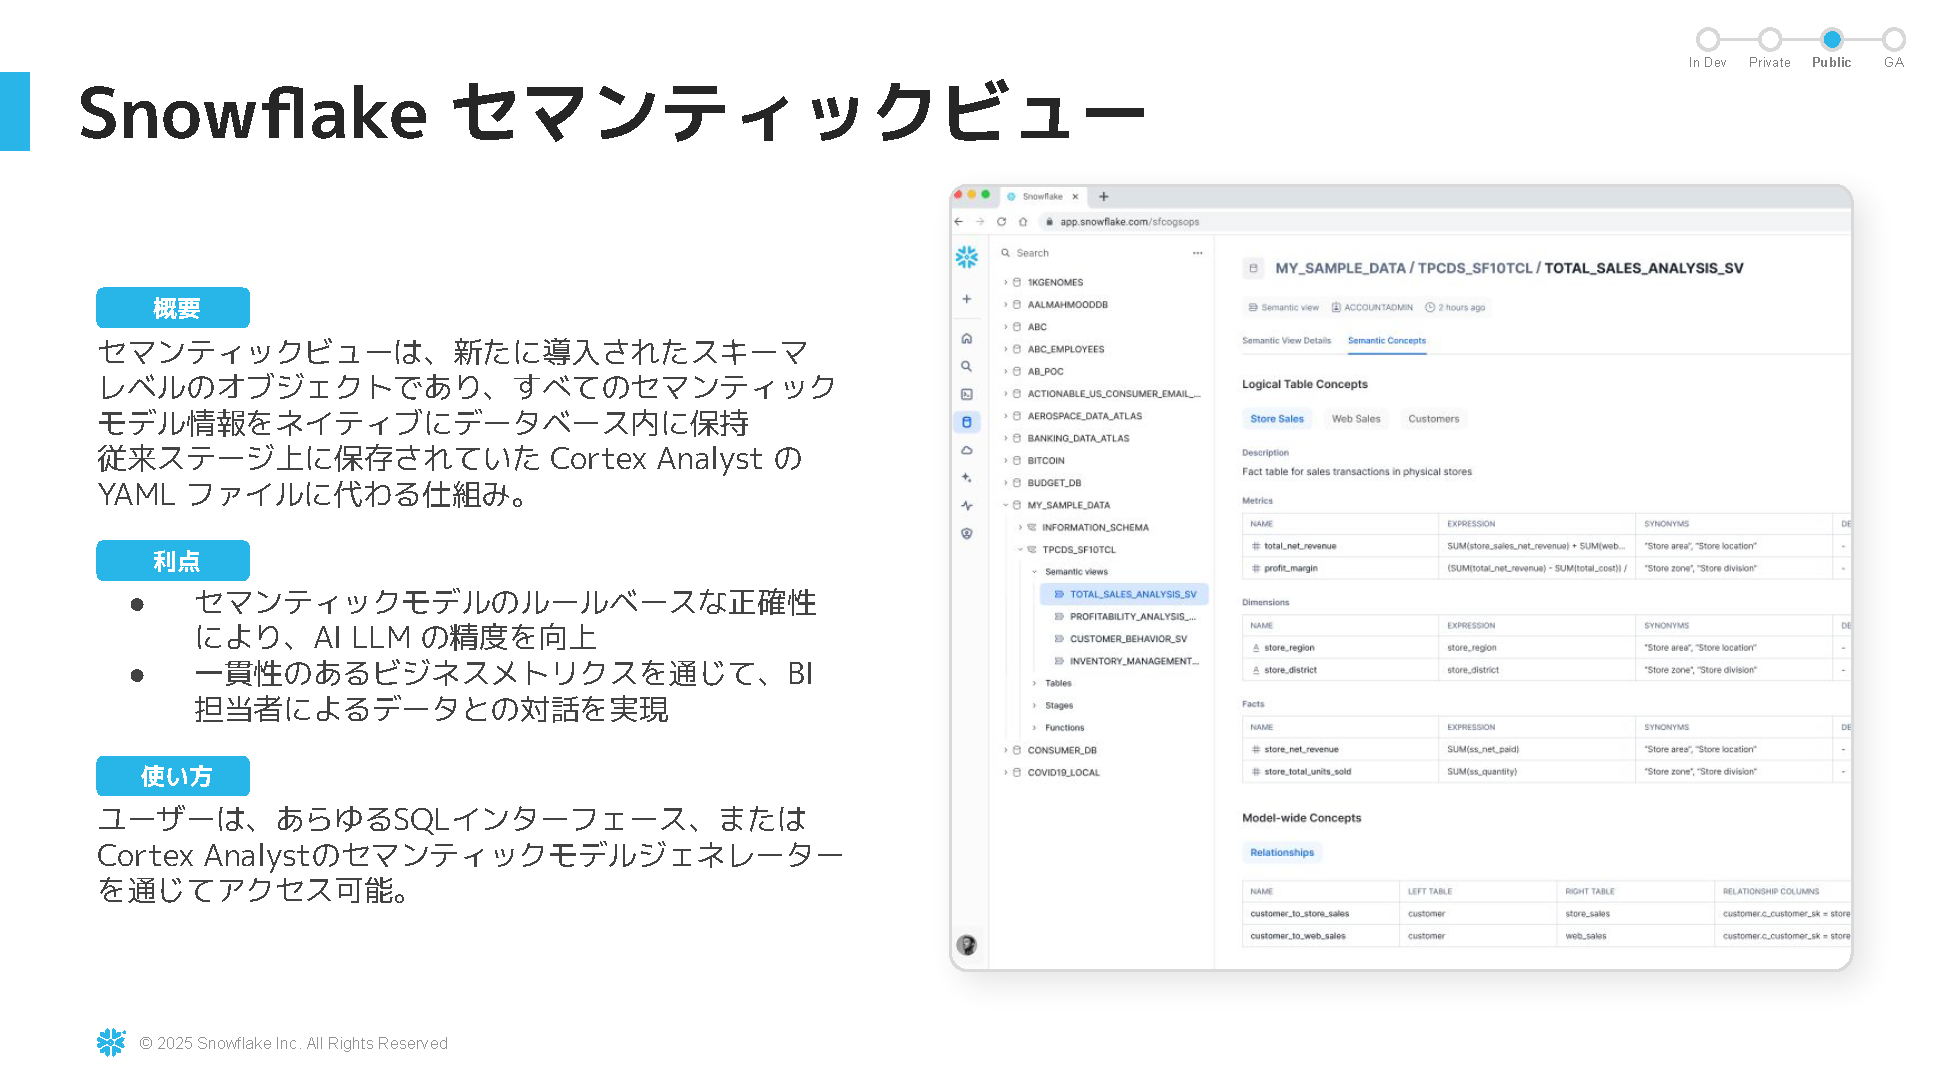This screenshot has height=1092, width=1940.
Task: Select the Private stage radio indicator
Action: coord(1769,40)
